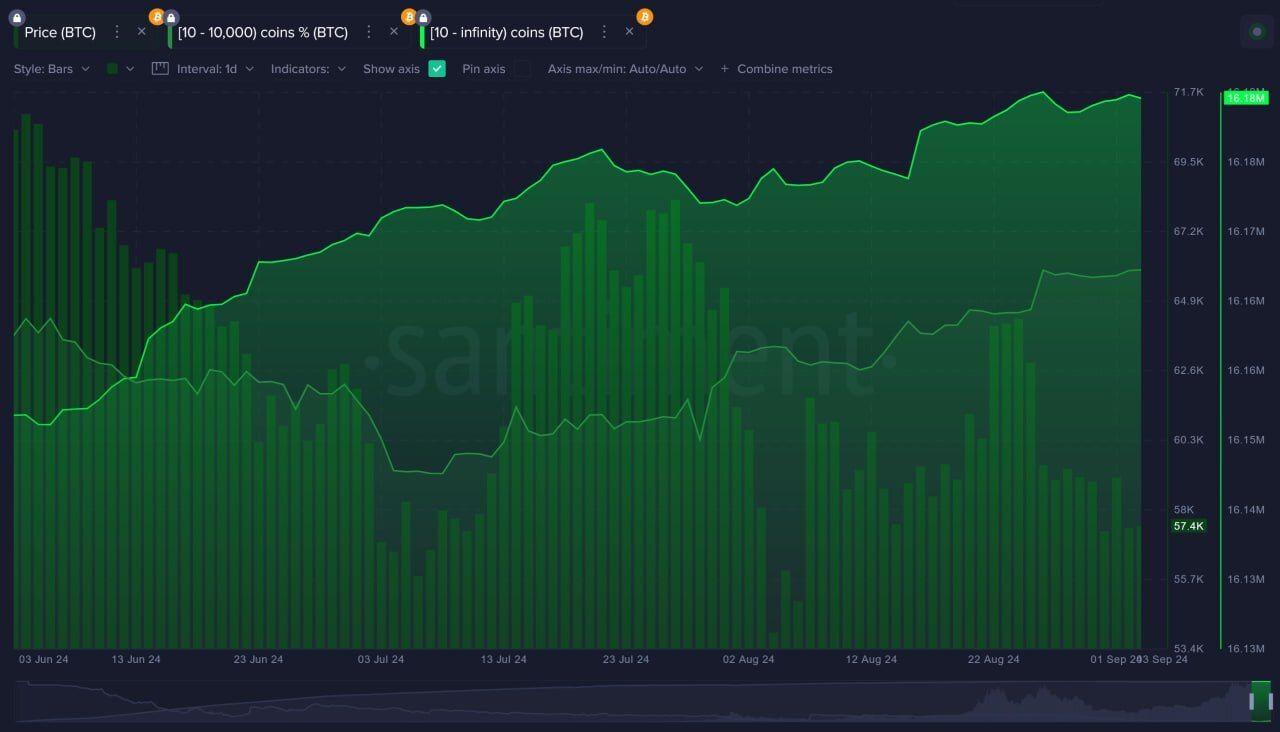Viewport: 1280px width, 732px height.
Task: Click the Bitcoin icon on the second metric tab
Action: pyautogui.click(x=156, y=17)
